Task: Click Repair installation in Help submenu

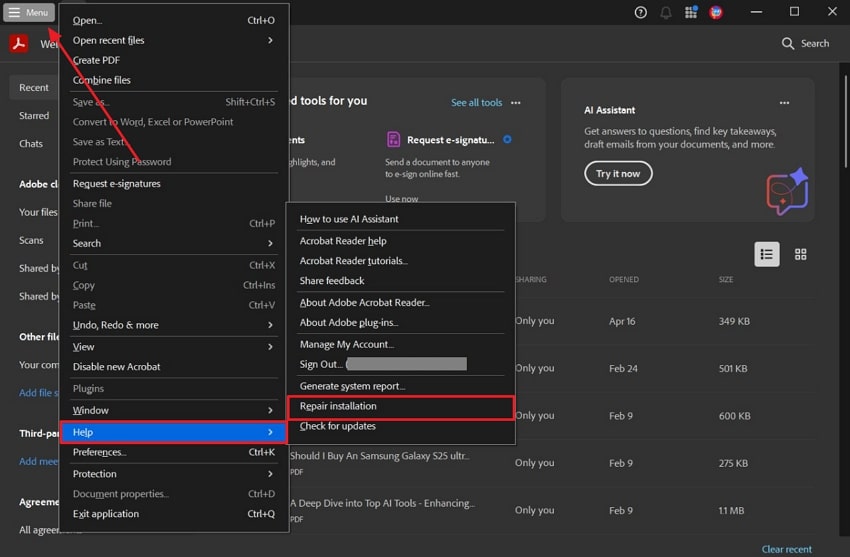Action: tap(401, 406)
